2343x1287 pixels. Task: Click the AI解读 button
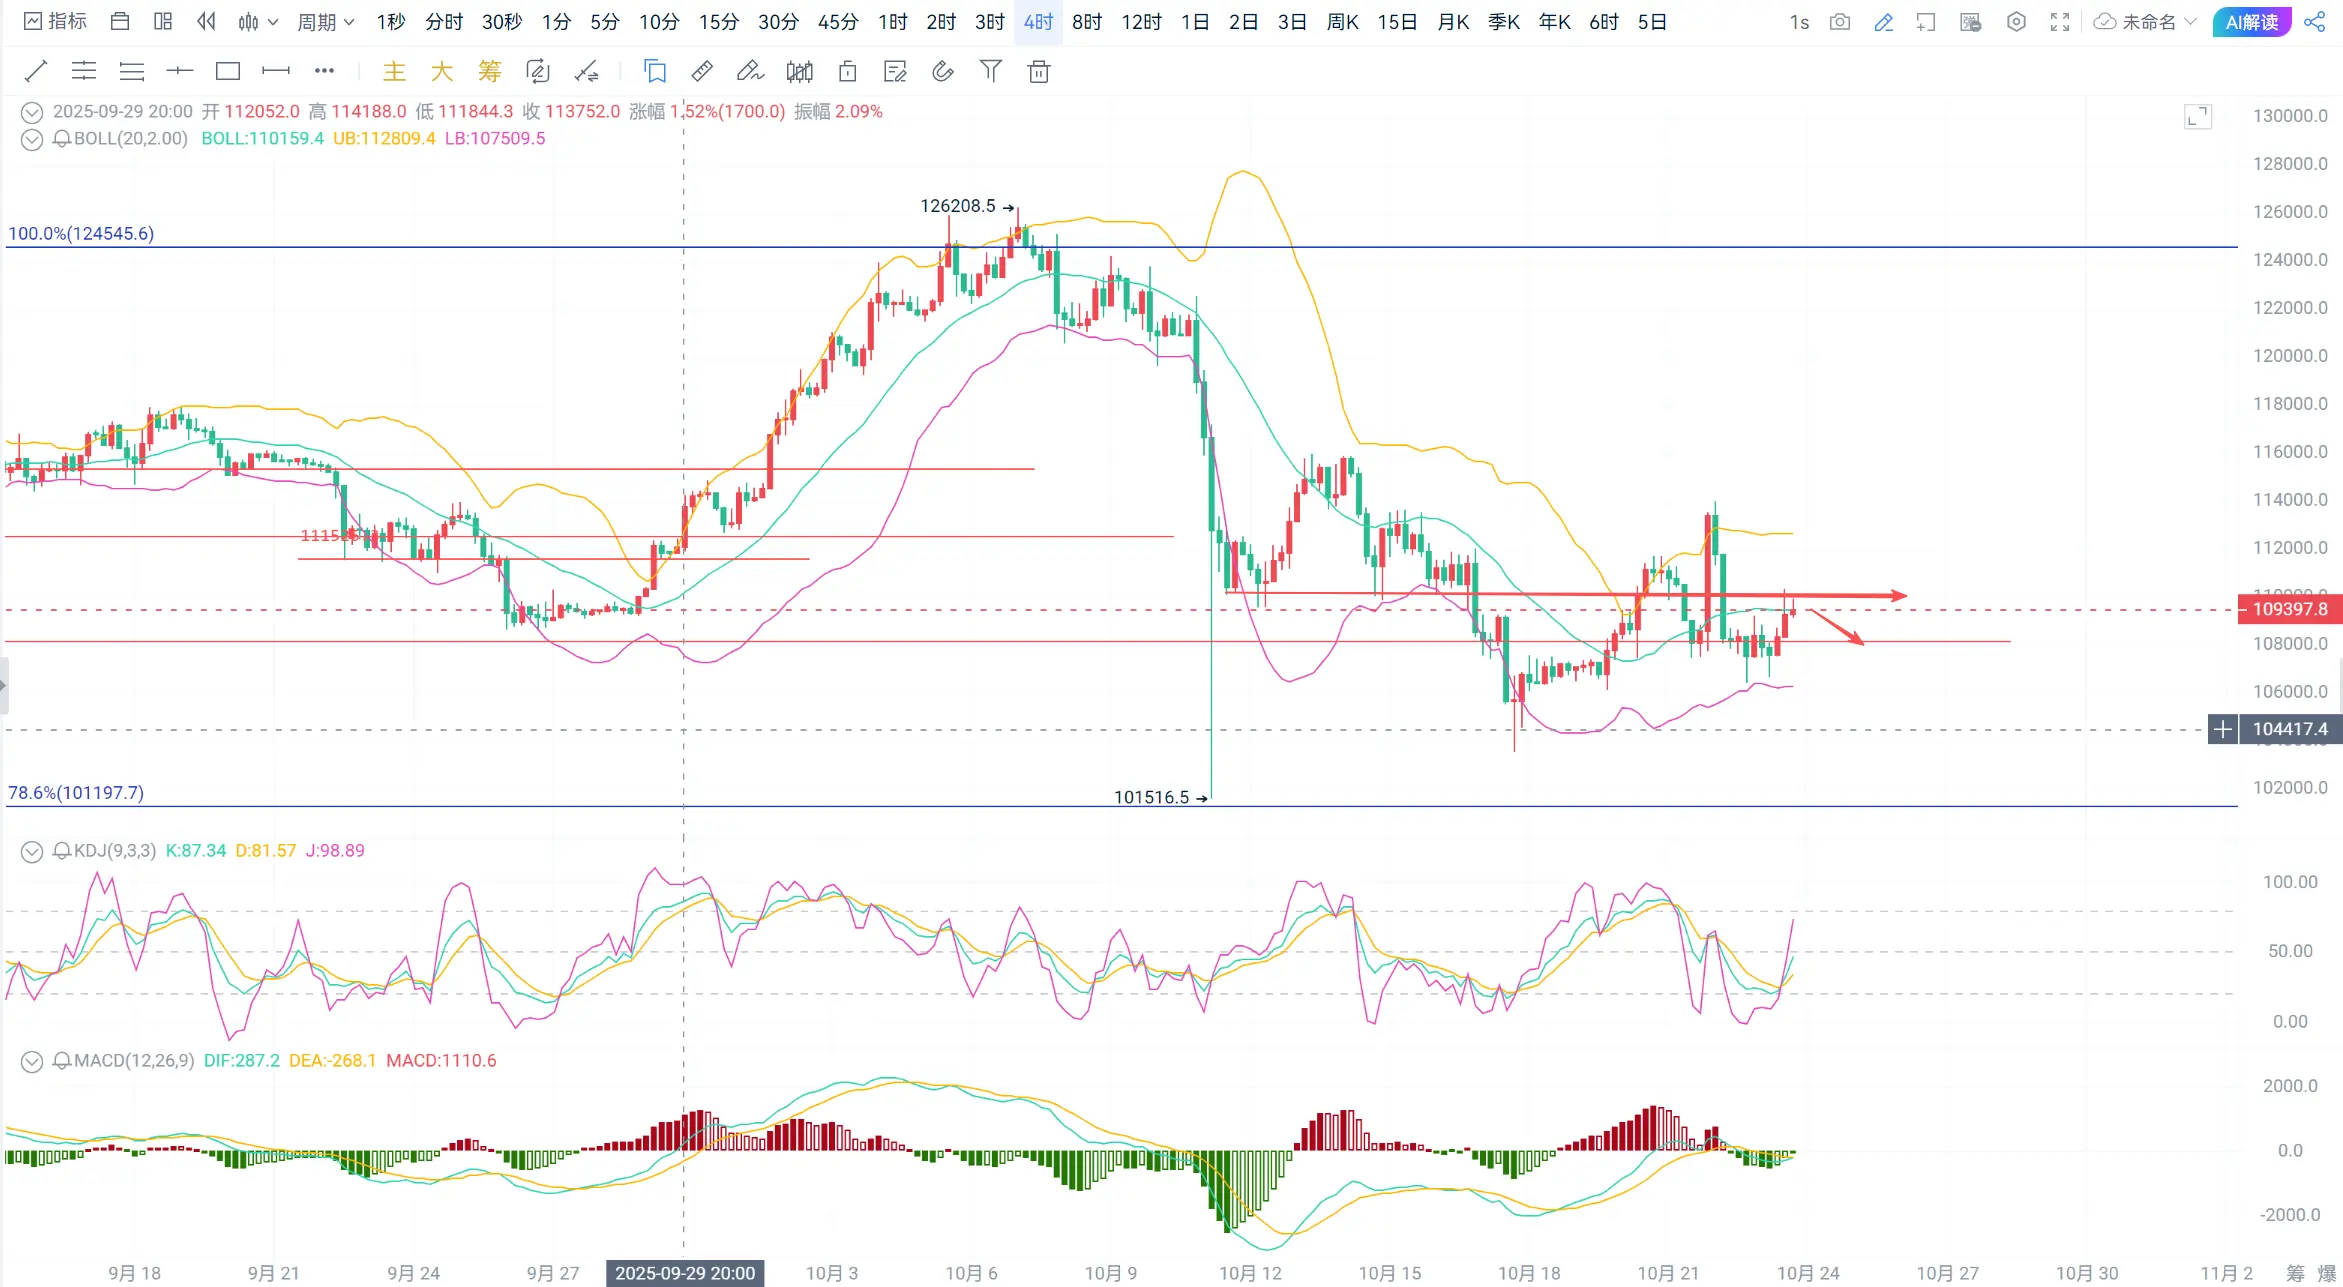coord(2251,22)
